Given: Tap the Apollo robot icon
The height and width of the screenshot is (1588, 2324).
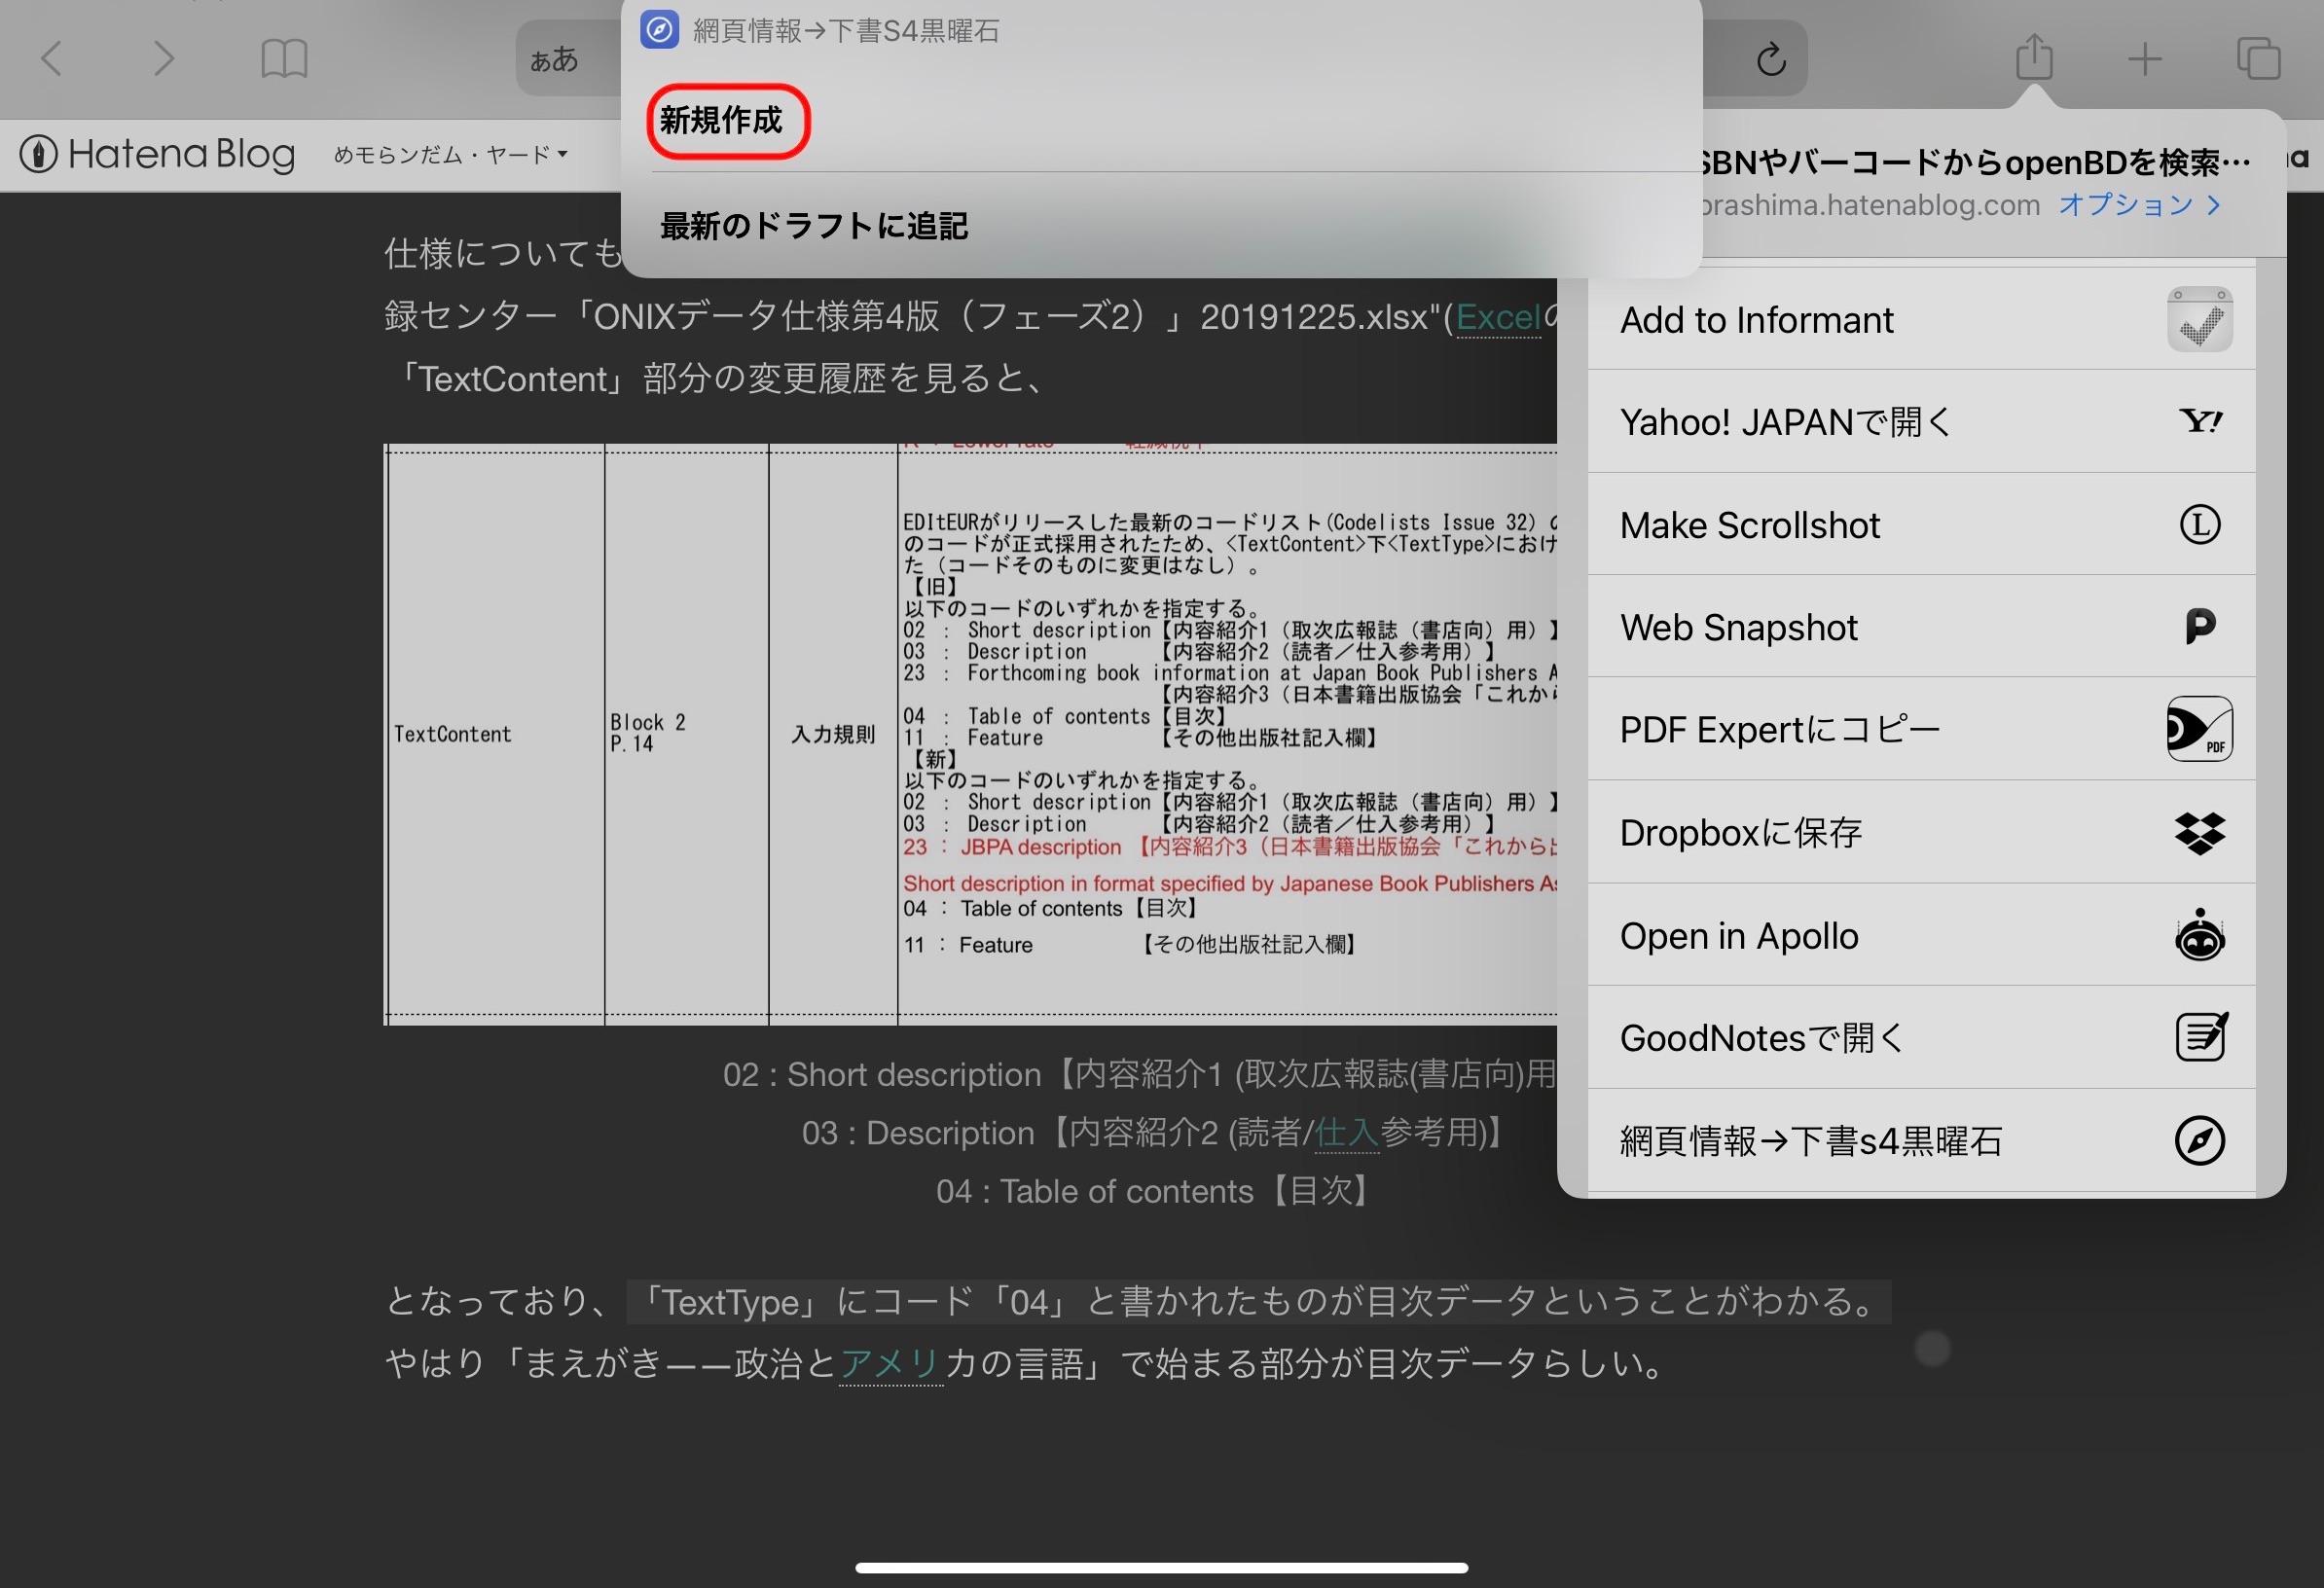Looking at the screenshot, I should pos(2199,935).
